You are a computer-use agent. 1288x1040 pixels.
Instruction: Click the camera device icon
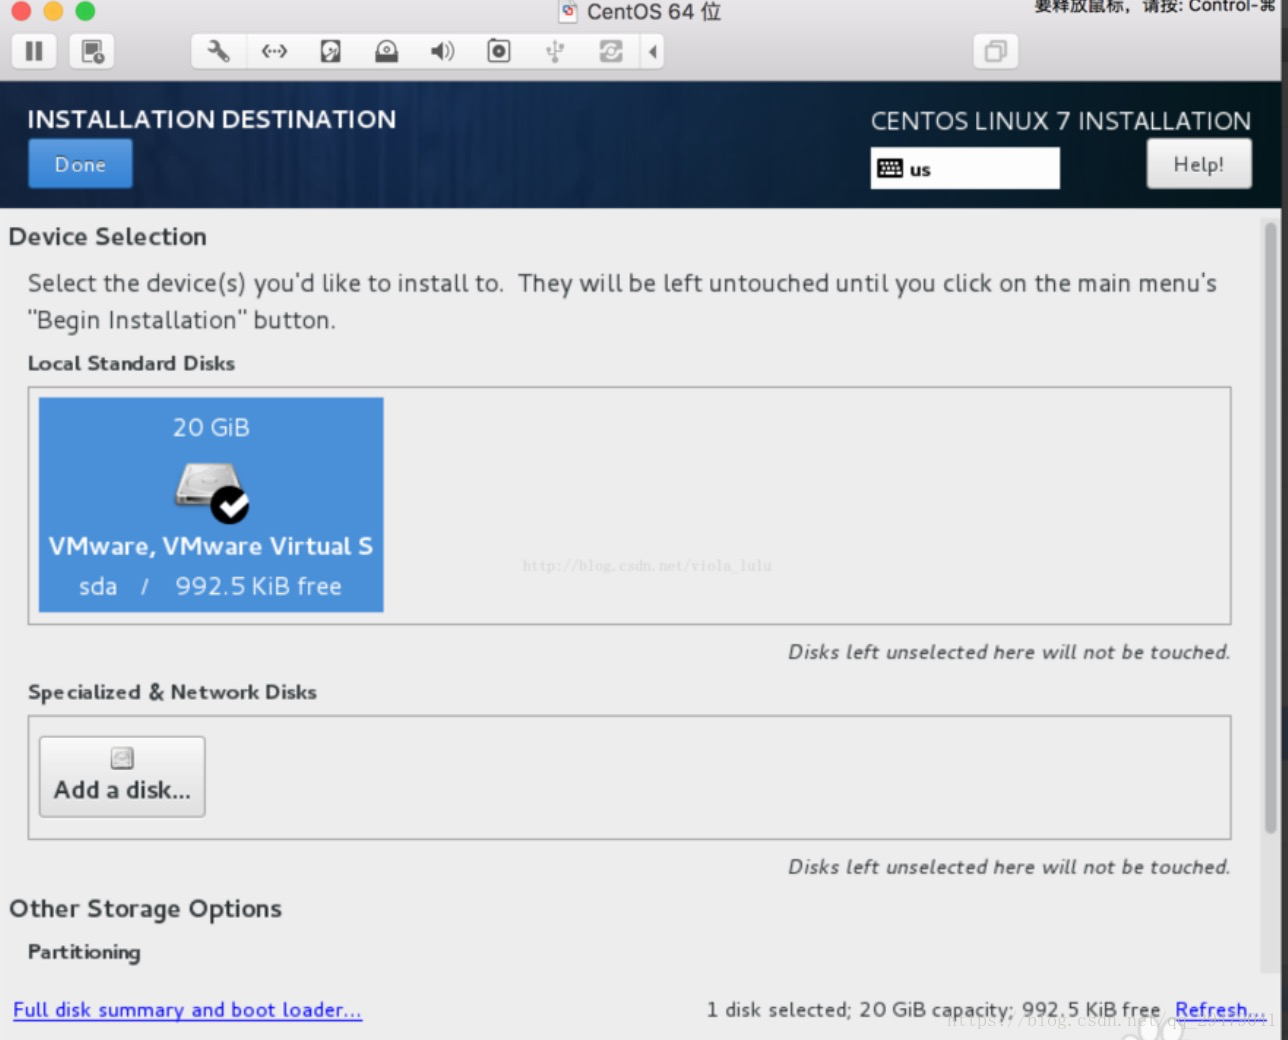click(498, 51)
